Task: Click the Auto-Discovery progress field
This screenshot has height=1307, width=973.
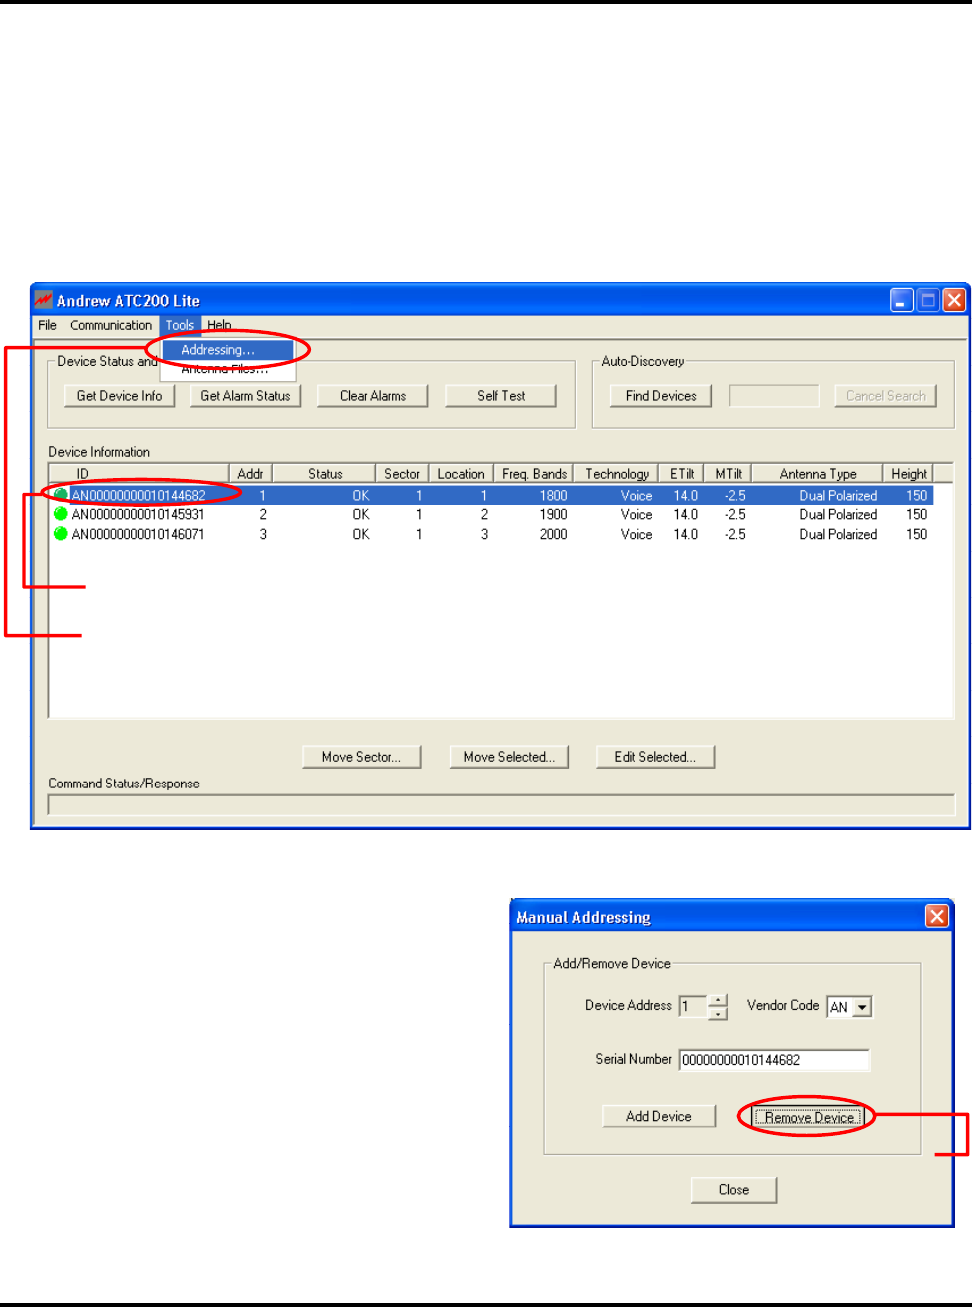Action: (x=774, y=396)
